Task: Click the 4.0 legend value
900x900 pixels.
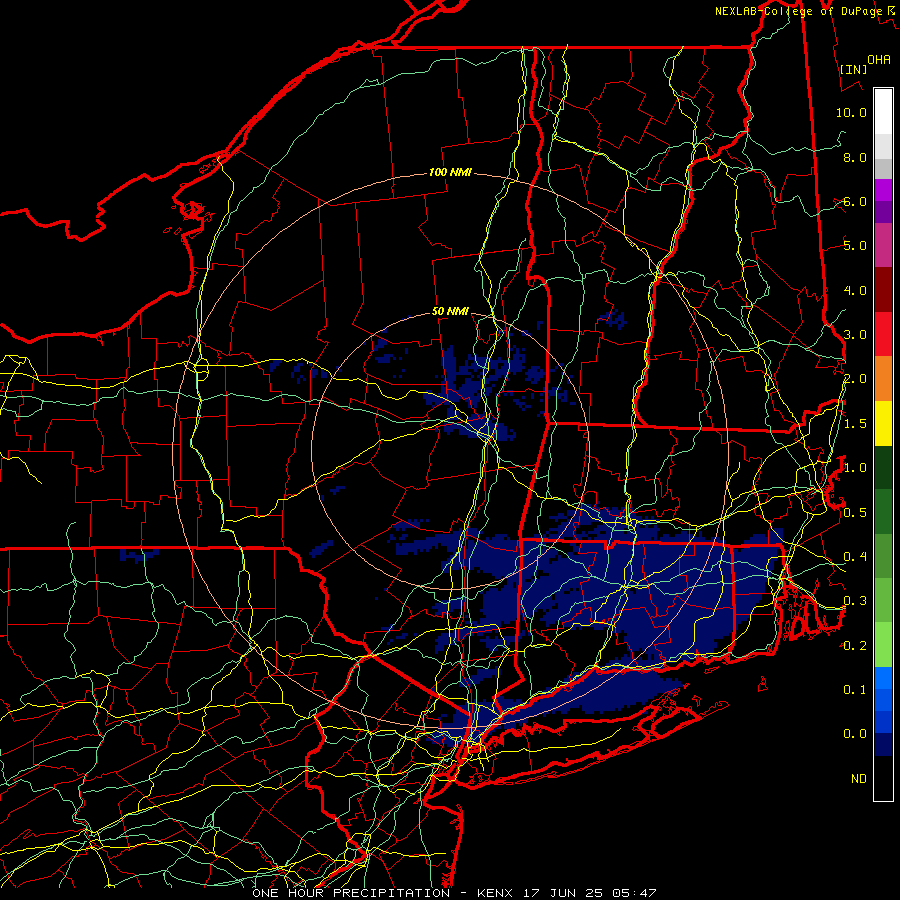Action: (855, 290)
